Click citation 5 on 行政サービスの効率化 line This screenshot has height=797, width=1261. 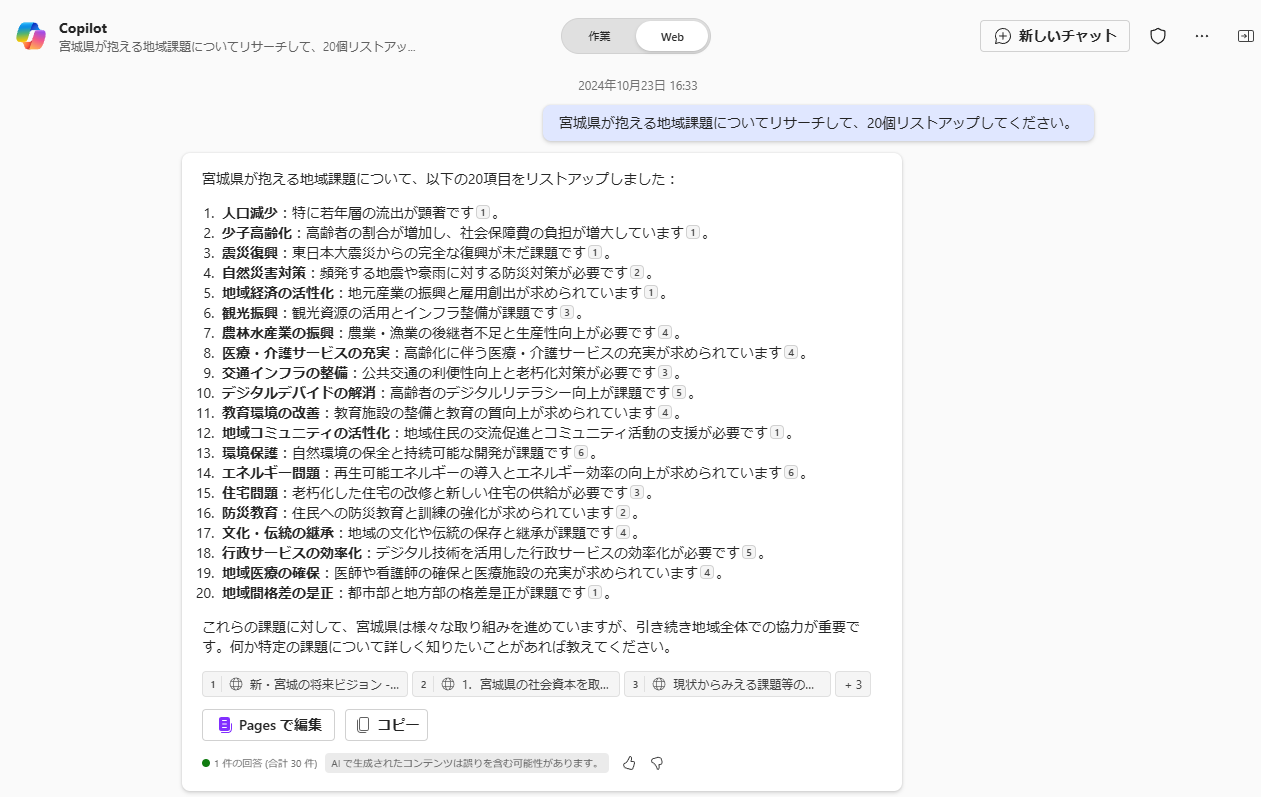[x=749, y=552]
